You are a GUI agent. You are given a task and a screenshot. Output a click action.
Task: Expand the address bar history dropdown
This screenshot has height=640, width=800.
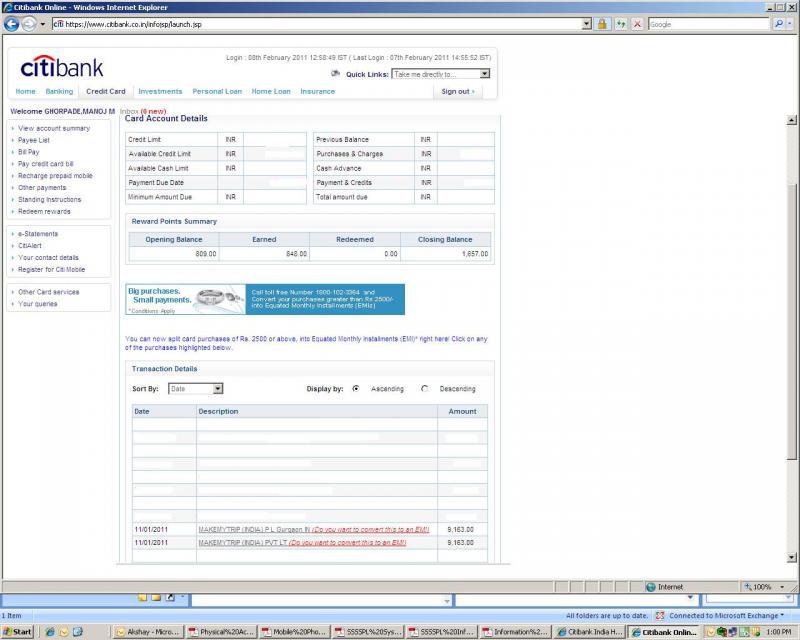(587, 23)
